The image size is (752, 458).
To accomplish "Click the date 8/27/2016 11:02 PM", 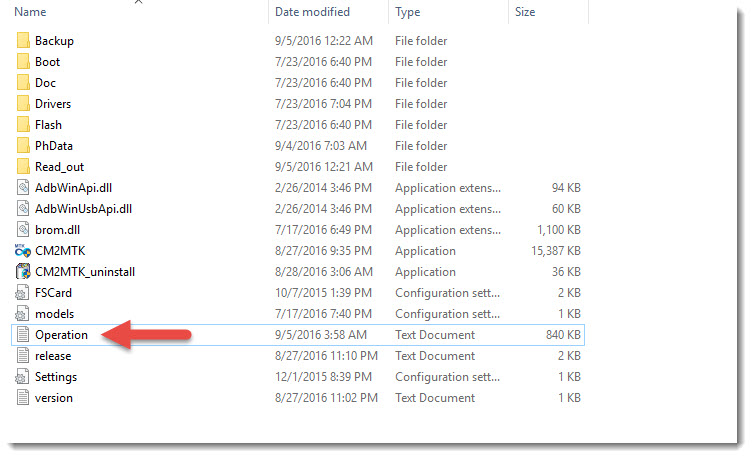I will (x=326, y=398).
